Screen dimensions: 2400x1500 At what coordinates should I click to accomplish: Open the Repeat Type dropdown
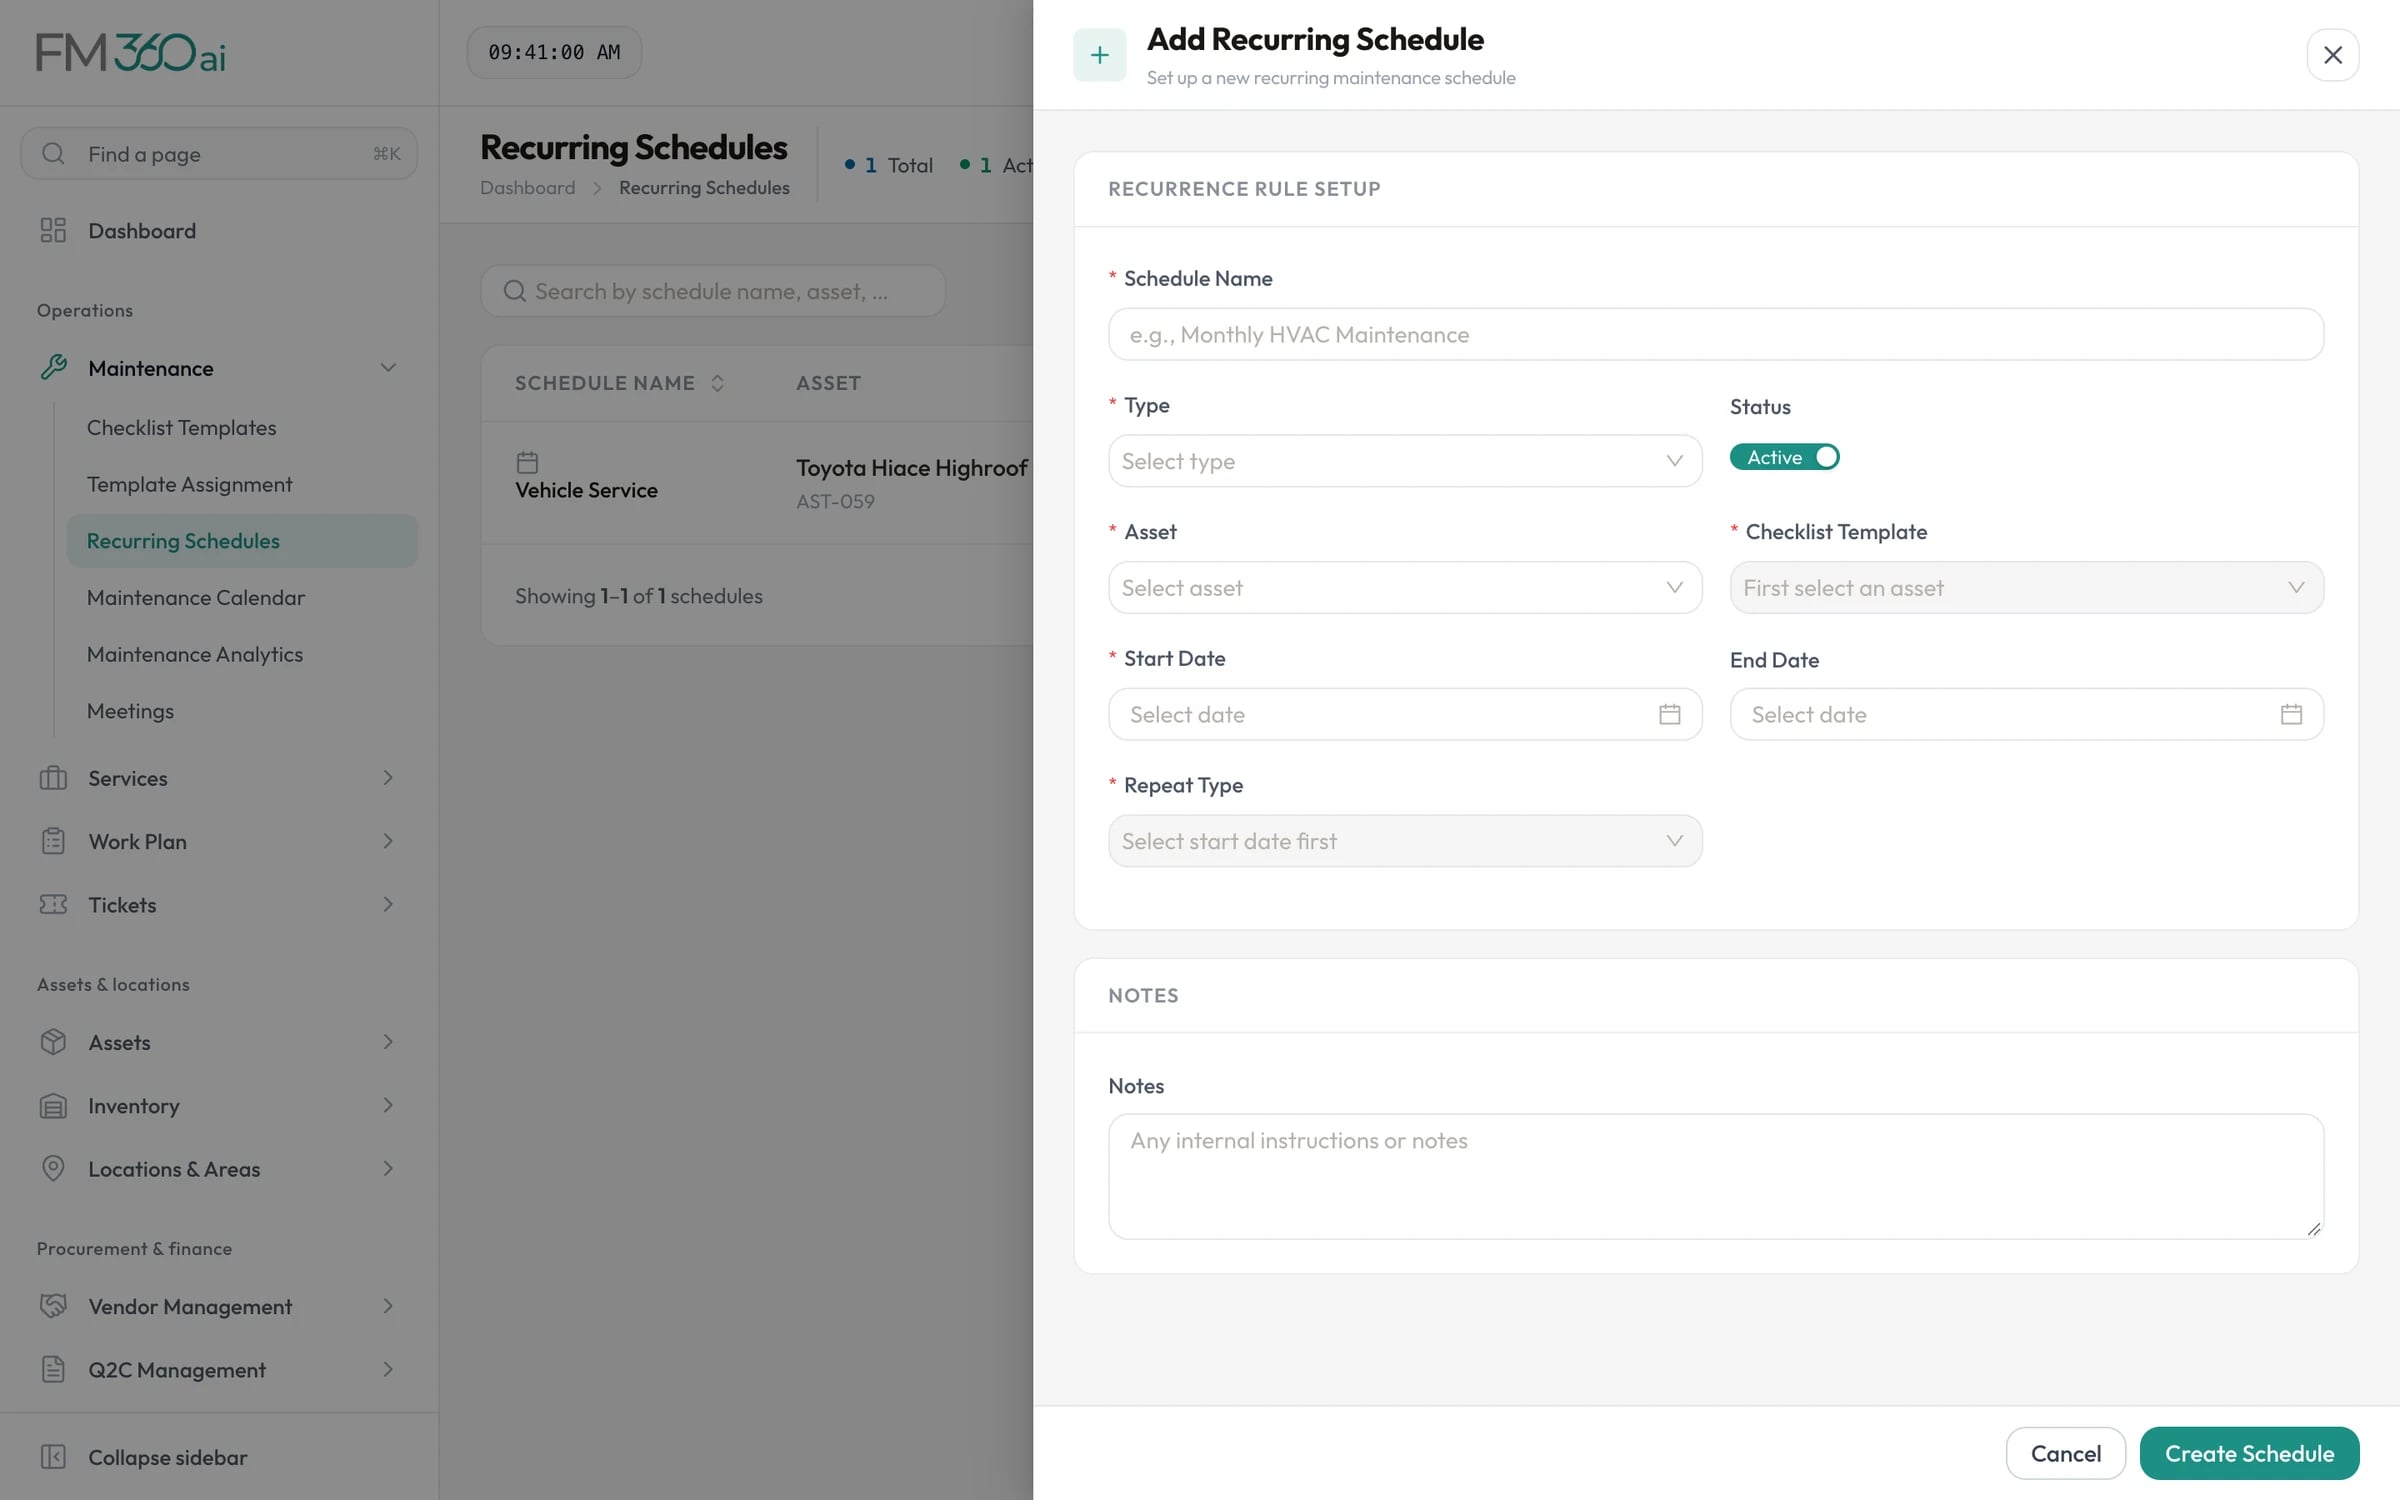(x=1404, y=841)
